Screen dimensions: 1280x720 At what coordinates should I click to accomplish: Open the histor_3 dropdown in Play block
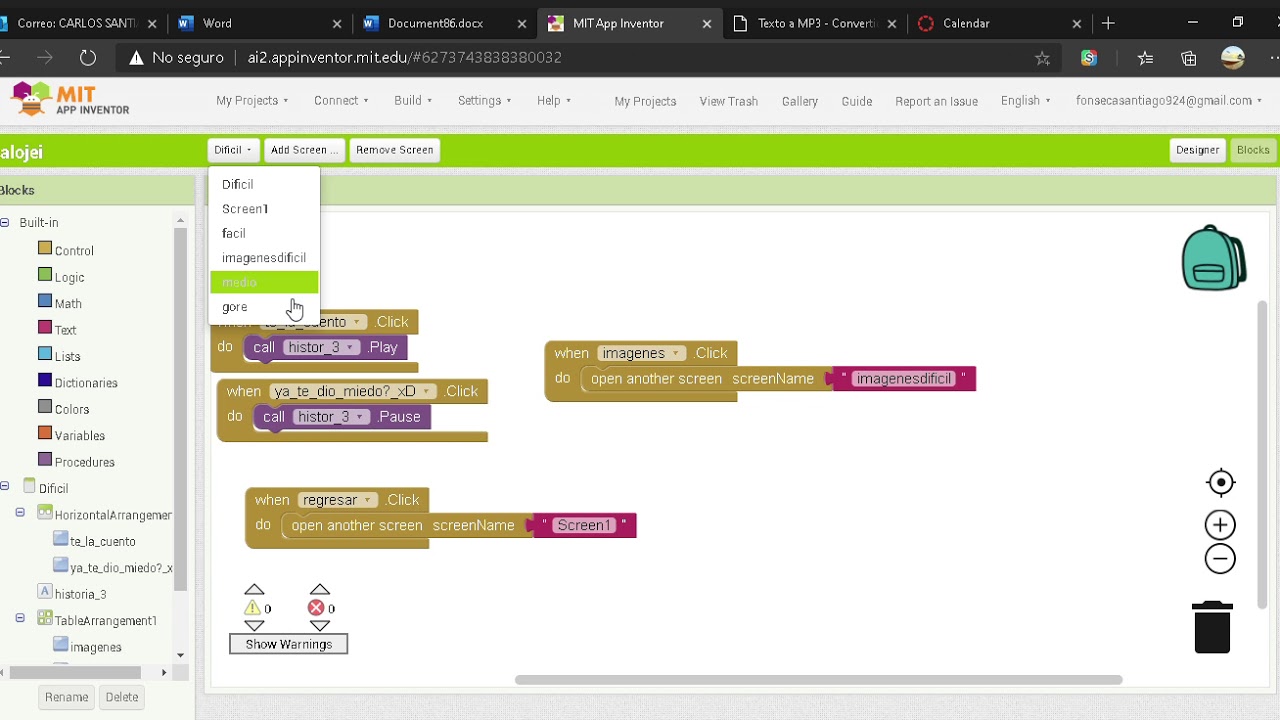point(349,347)
